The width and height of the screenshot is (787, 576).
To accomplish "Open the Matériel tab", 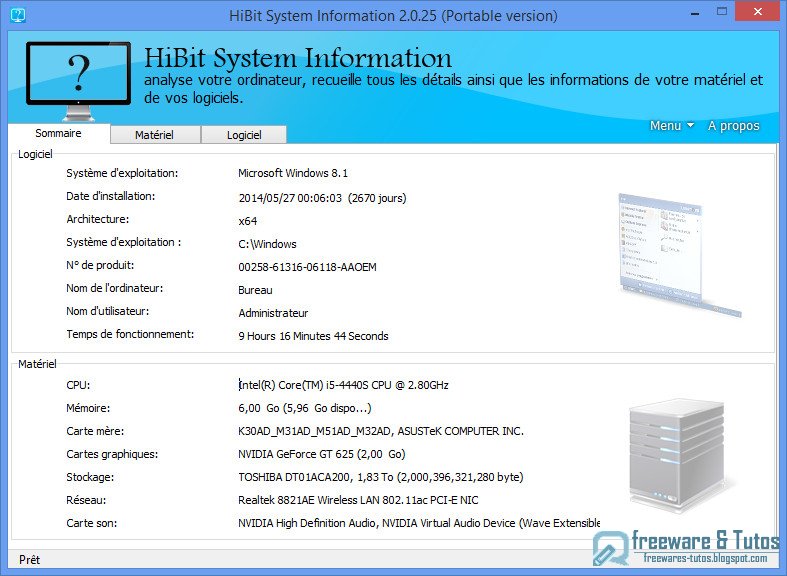I will pyautogui.click(x=155, y=135).
